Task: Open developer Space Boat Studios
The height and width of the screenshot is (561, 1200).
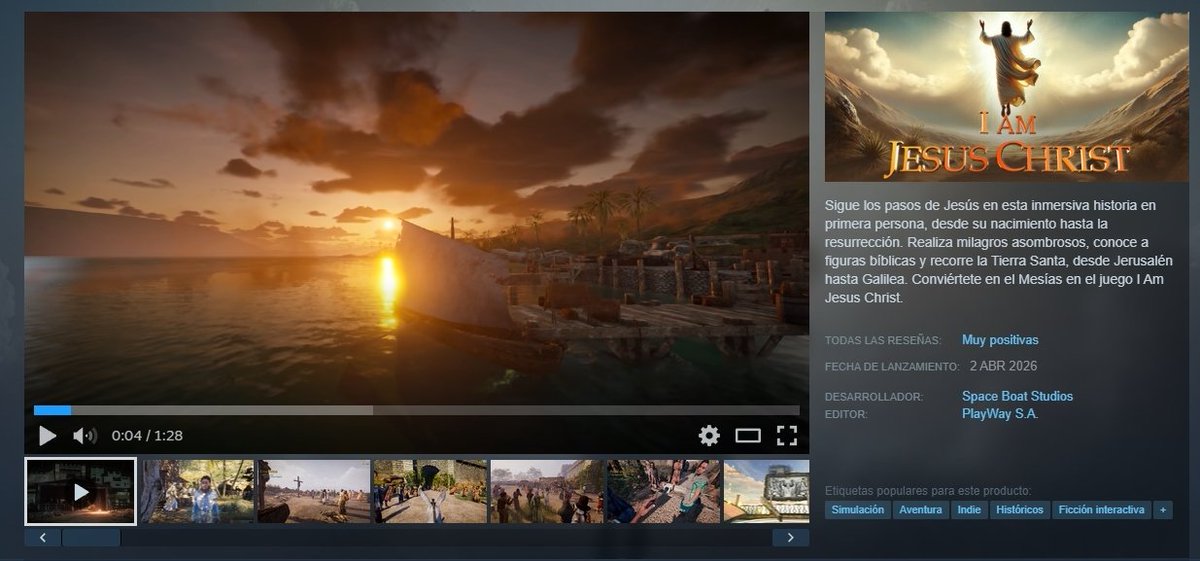Action: 1017,396
